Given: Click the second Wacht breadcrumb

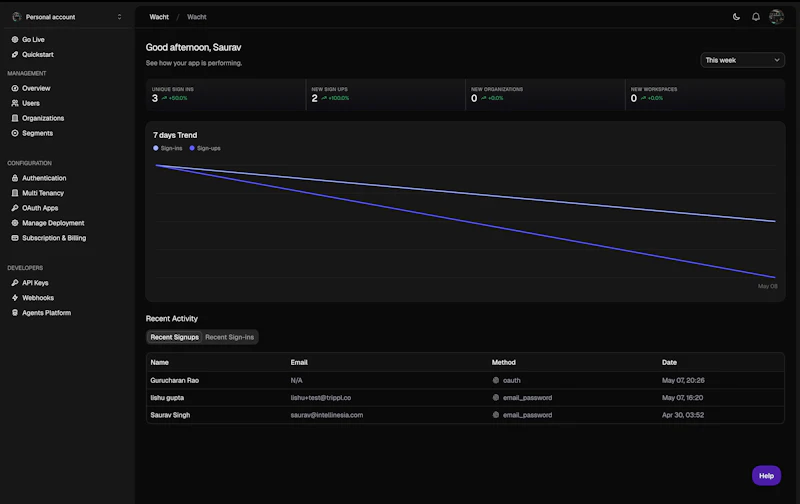Looking at the screenshot, I should tap(196, 17).
